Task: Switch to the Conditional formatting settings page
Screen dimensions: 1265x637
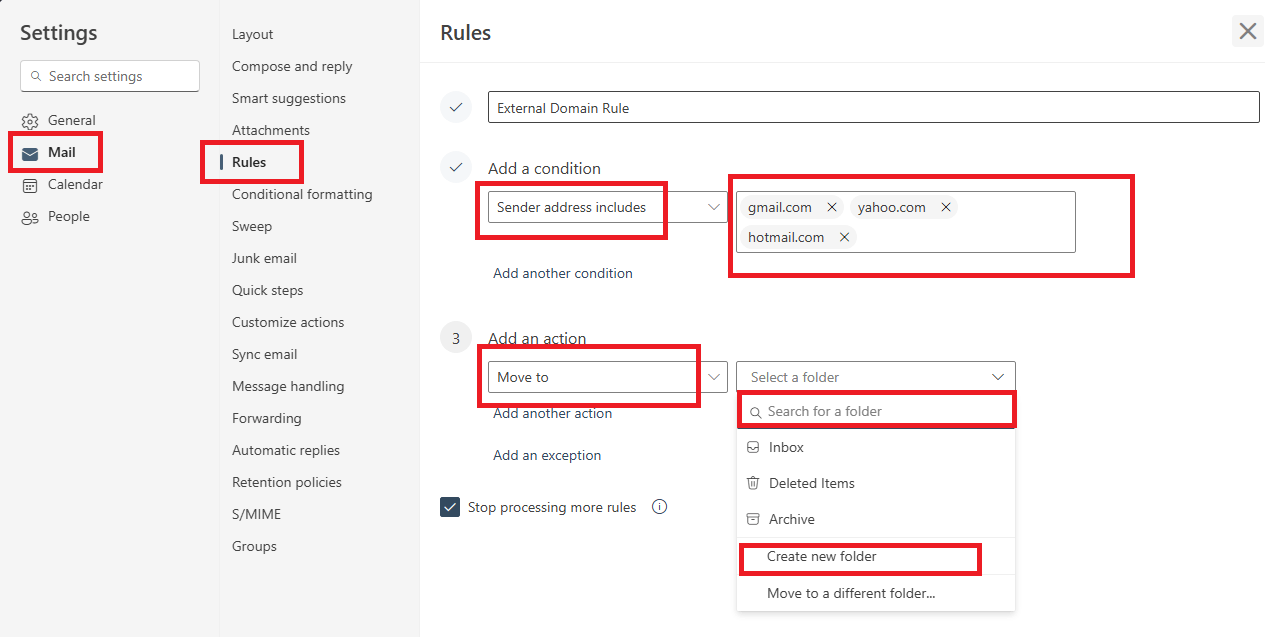Action: tap(302, 194)
